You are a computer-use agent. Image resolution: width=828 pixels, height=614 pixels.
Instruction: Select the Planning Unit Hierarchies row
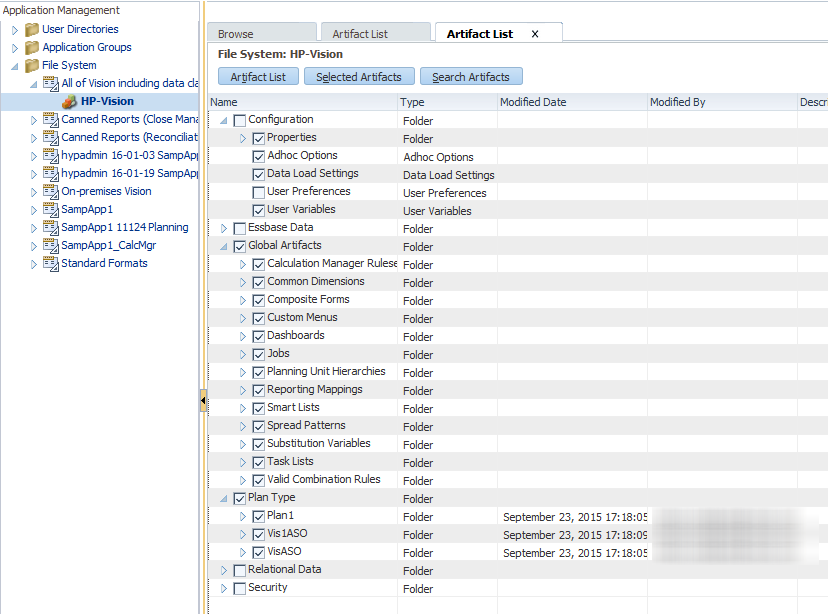pyautogui.click(x=518, y=372)
